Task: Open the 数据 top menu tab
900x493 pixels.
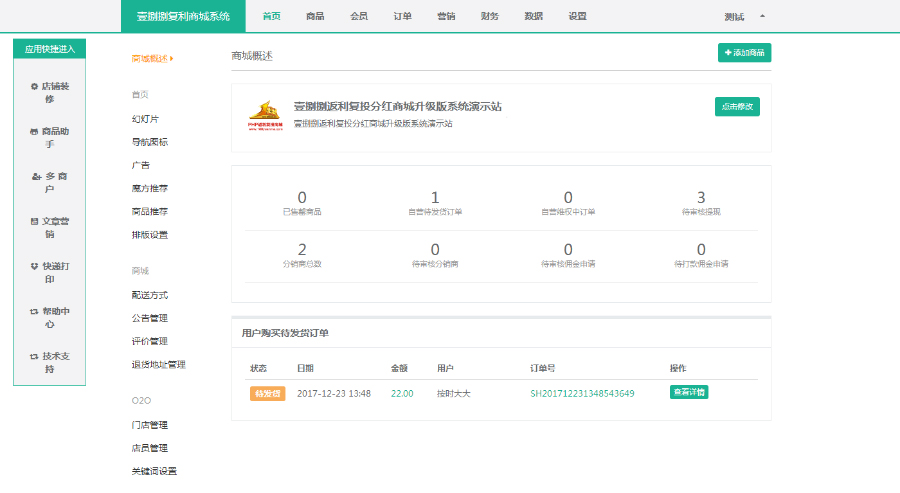Action: pyautogui.click(x=533, y=16)
